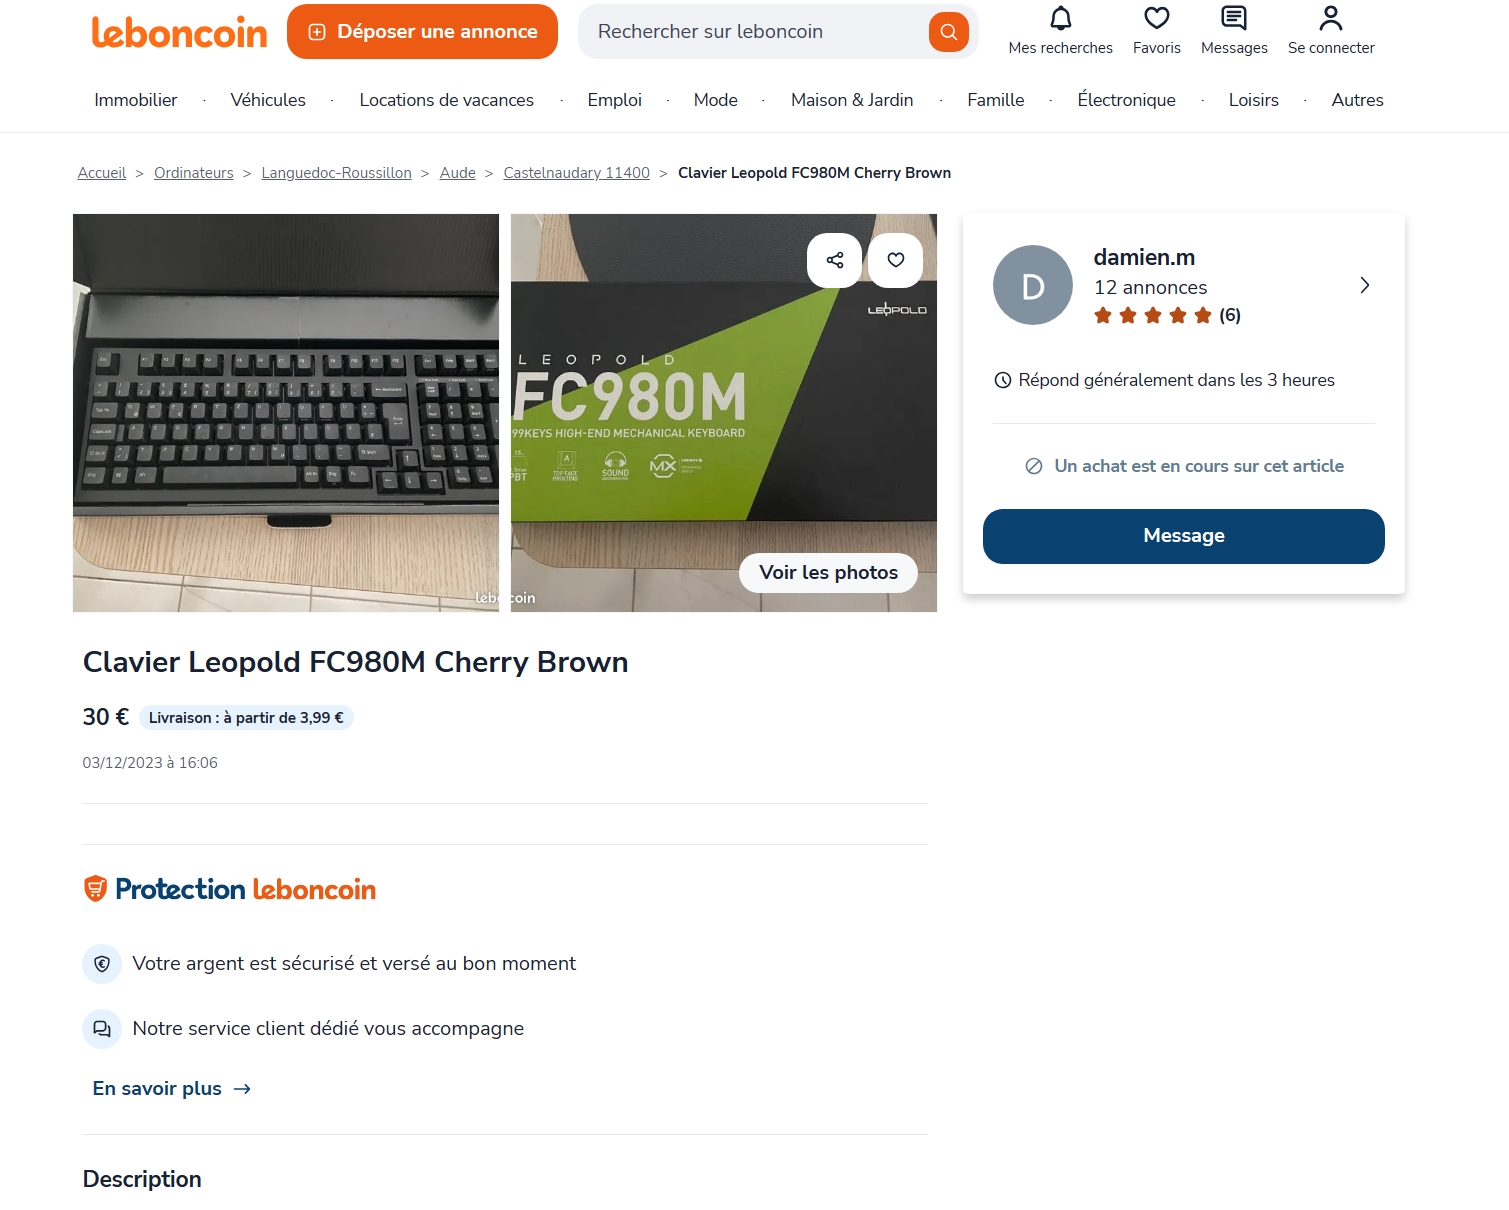Click the share icon on photo
Viewport: 1509px width, 1210px height.
835,260
